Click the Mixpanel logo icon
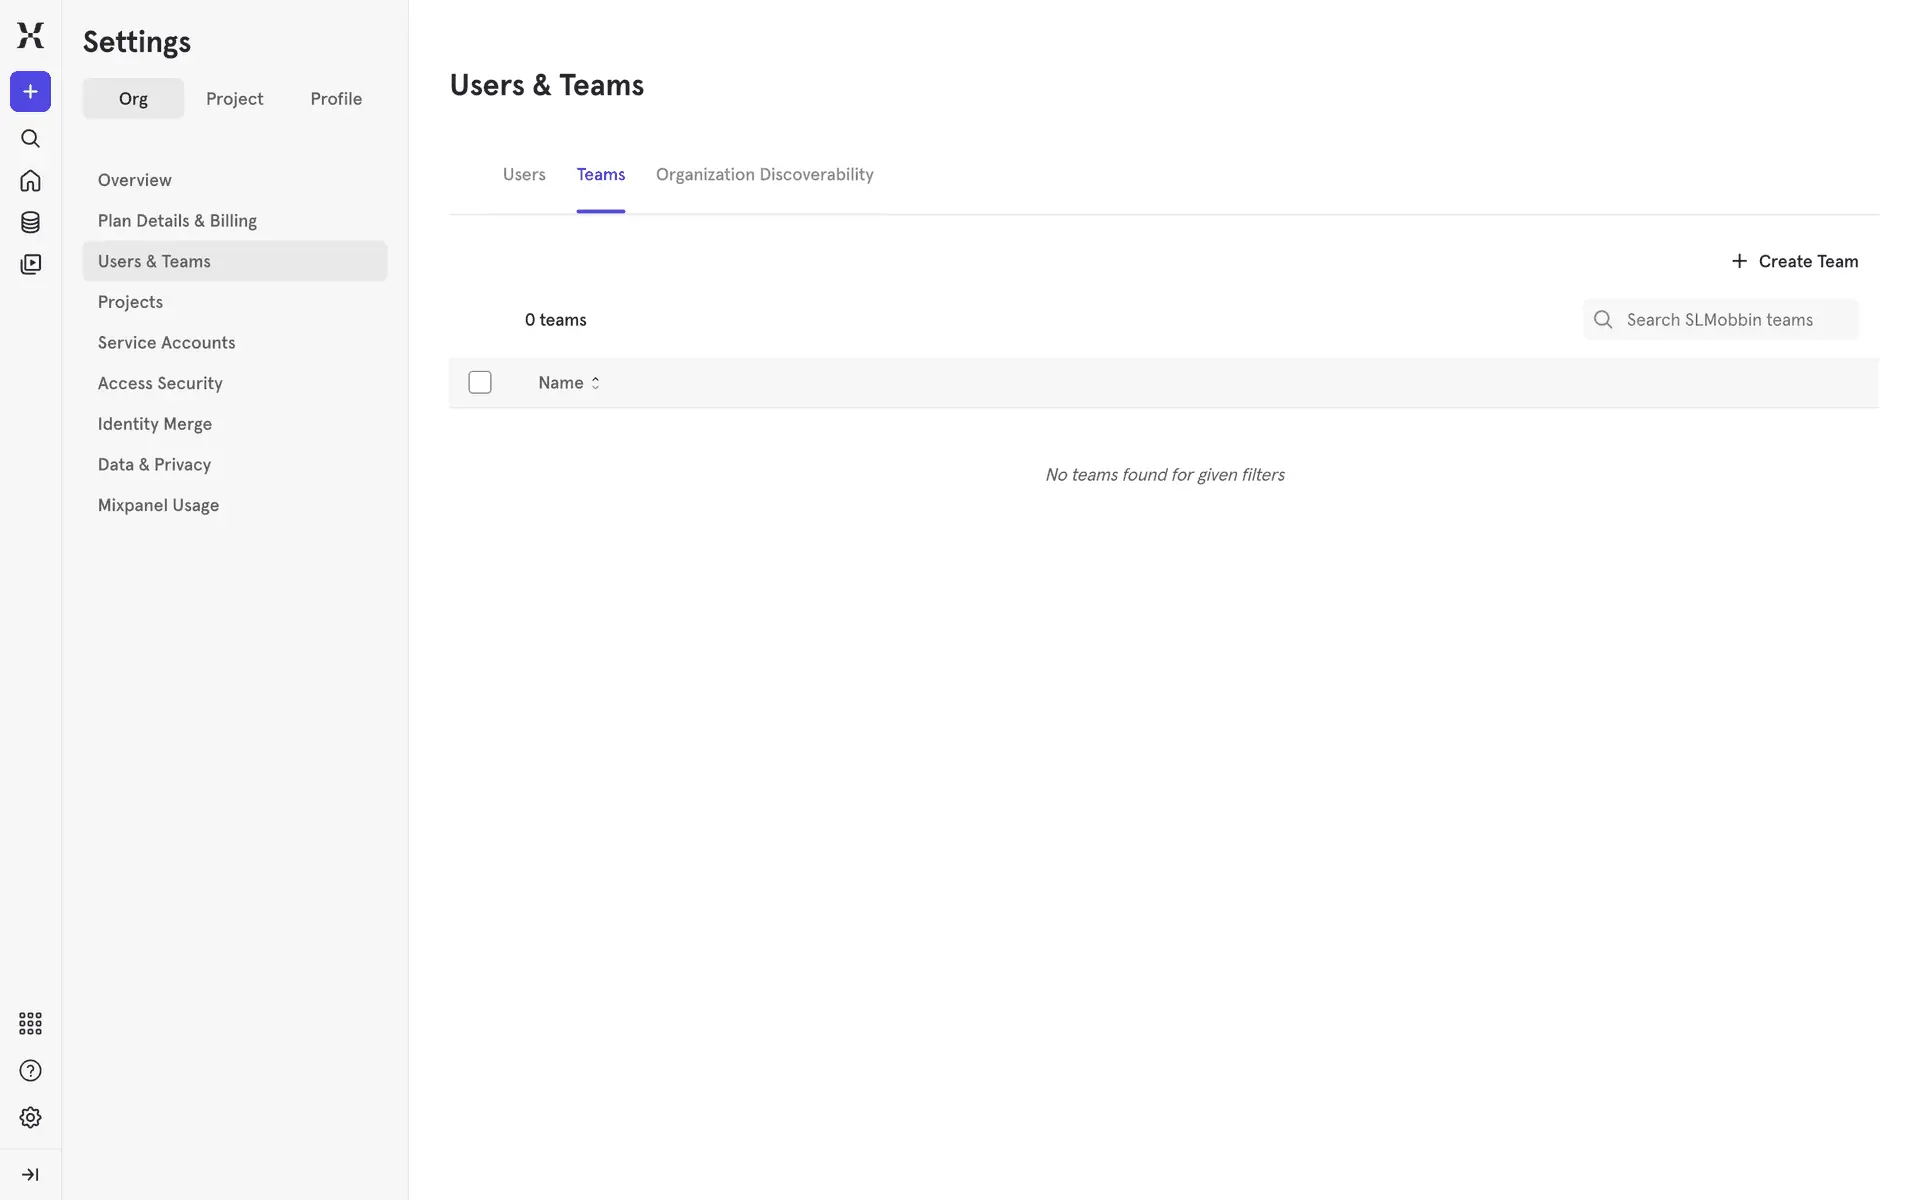 30,35
